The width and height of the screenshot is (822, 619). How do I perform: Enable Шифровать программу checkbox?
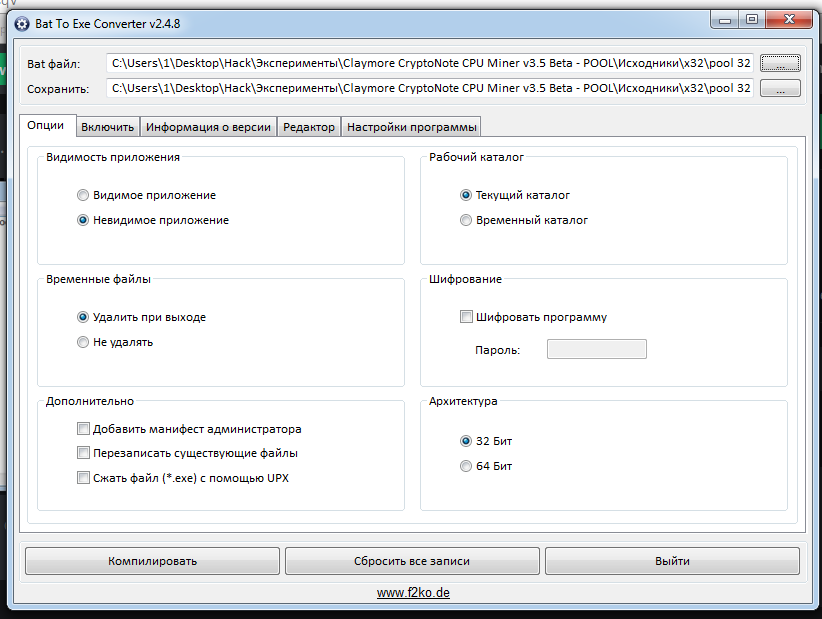click(466, 317)
